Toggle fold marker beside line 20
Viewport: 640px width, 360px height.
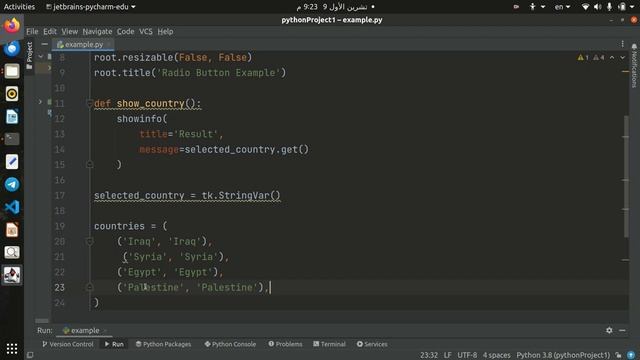coord(90,242)
